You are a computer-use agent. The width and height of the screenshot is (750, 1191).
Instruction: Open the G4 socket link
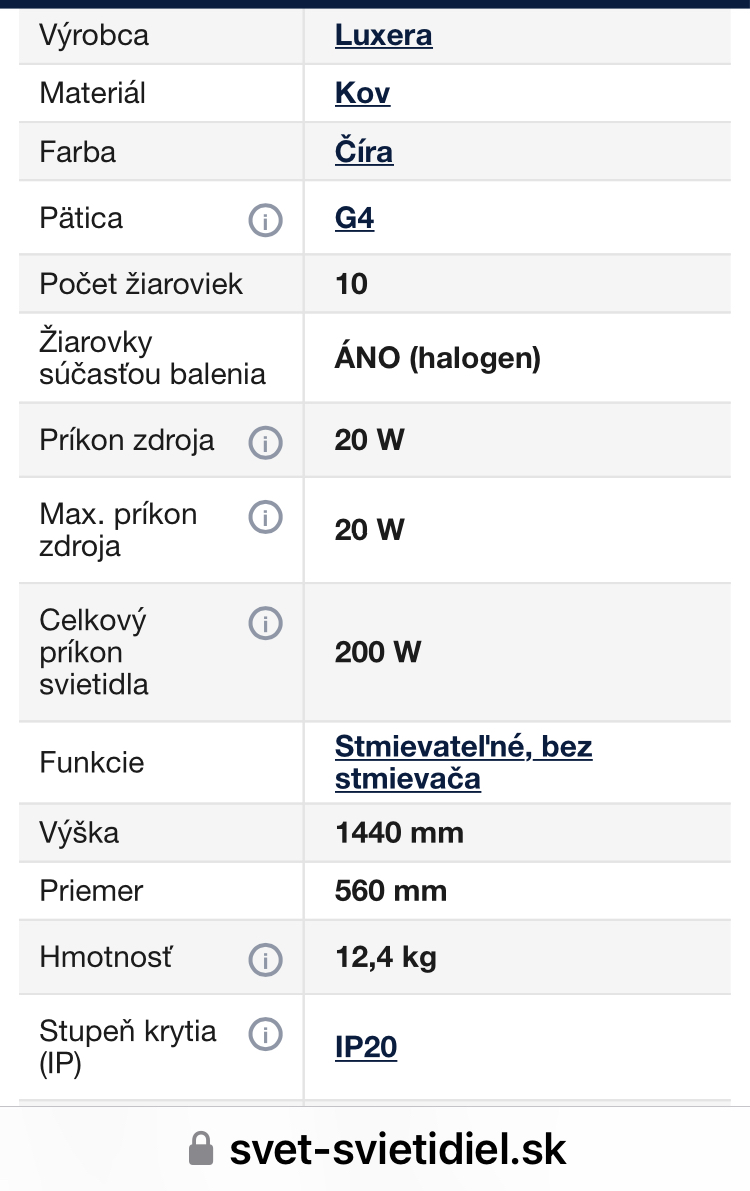354,218
